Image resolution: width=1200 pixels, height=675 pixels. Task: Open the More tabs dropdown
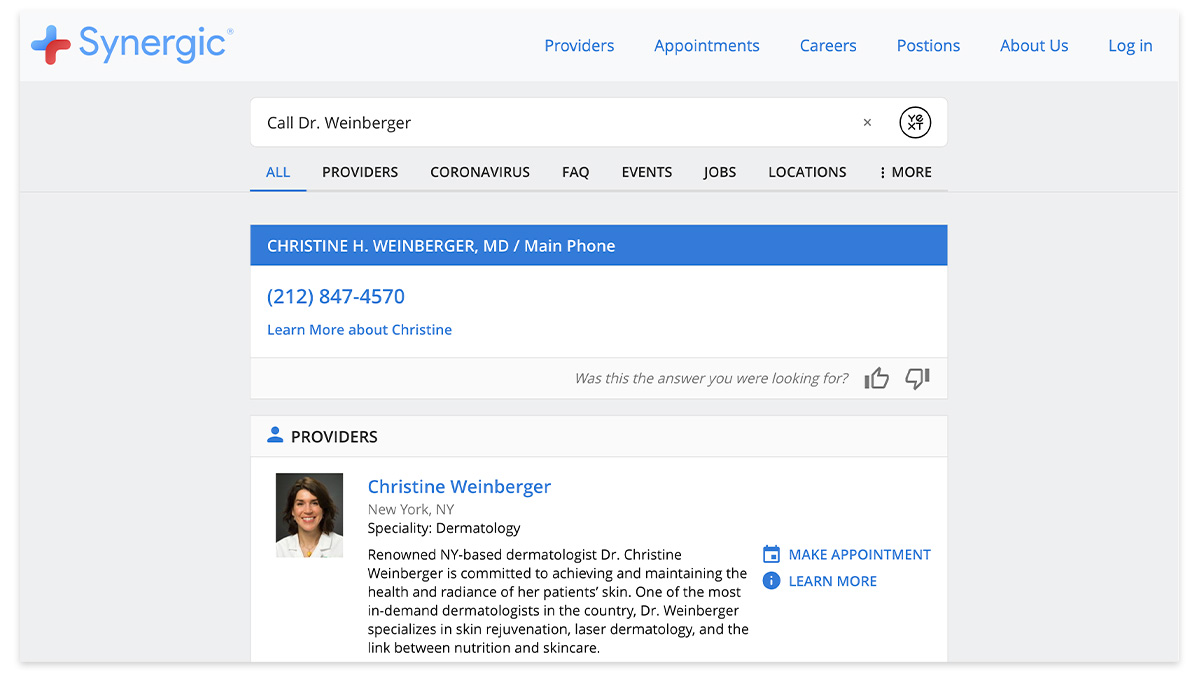coord(905,172)
